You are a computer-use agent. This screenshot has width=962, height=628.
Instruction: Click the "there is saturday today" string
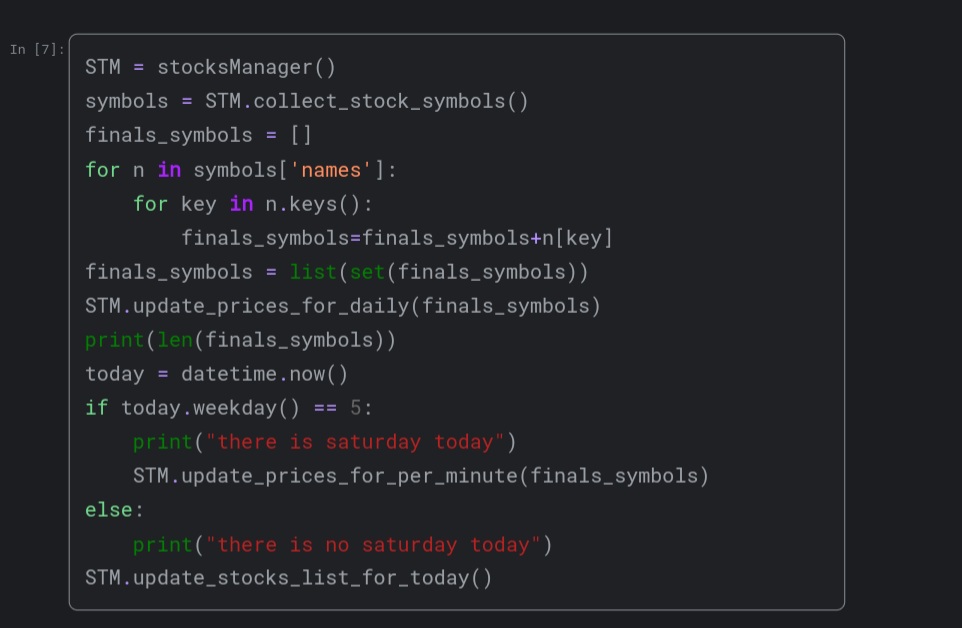(355, 442)
